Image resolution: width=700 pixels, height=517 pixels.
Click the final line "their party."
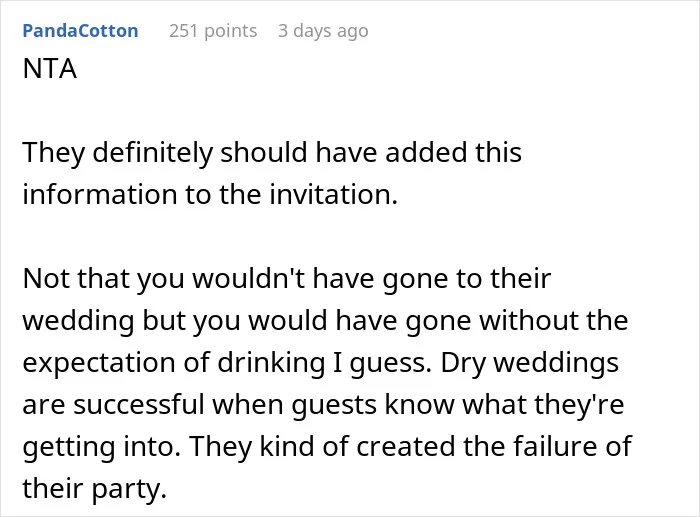94,488
